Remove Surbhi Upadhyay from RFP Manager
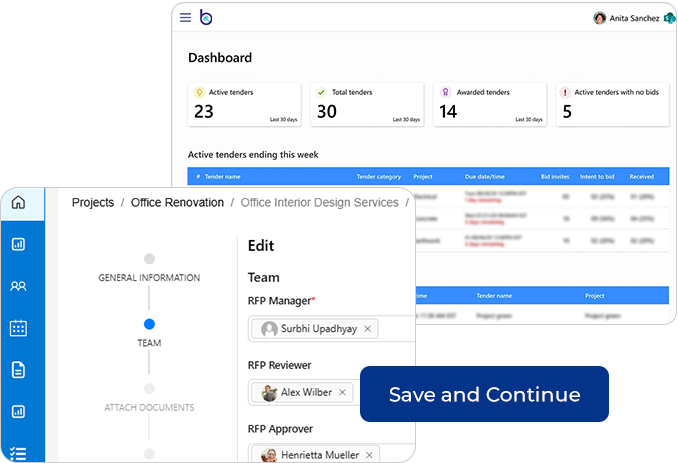Viewport: 678px width, 463px height. (368, 329)
